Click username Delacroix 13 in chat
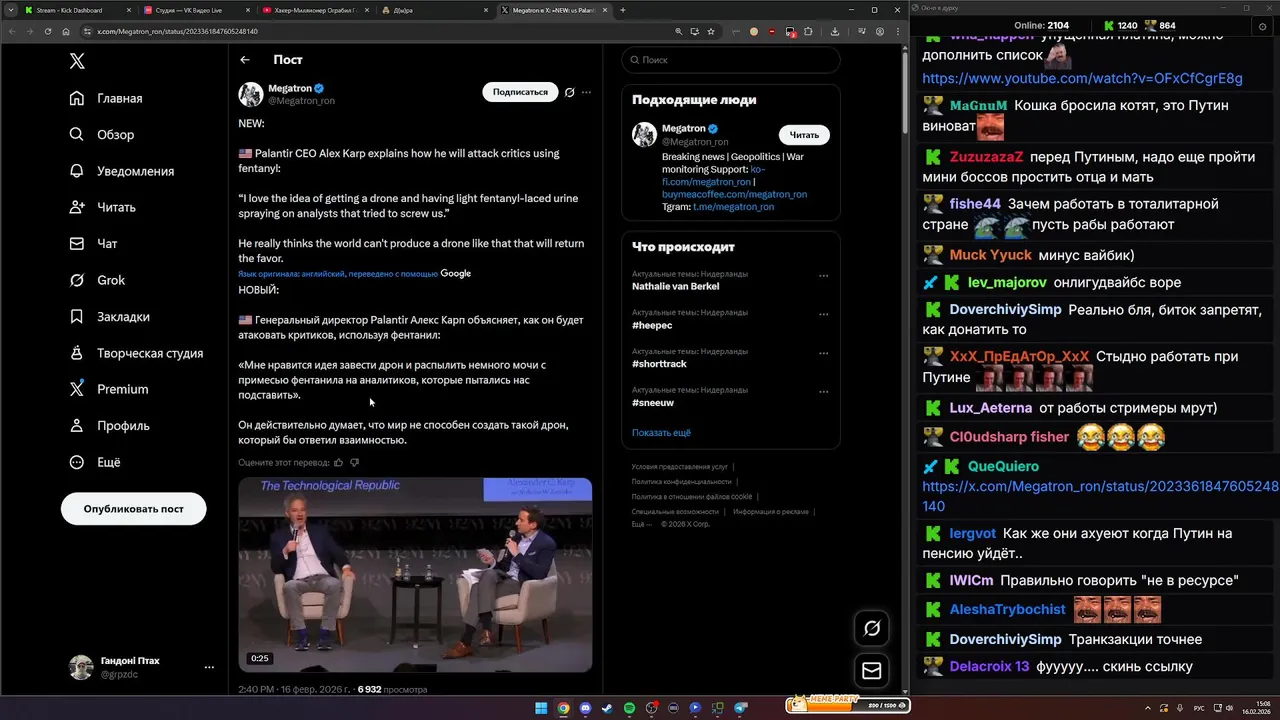The image size is (1280, 720). (989, 666)
